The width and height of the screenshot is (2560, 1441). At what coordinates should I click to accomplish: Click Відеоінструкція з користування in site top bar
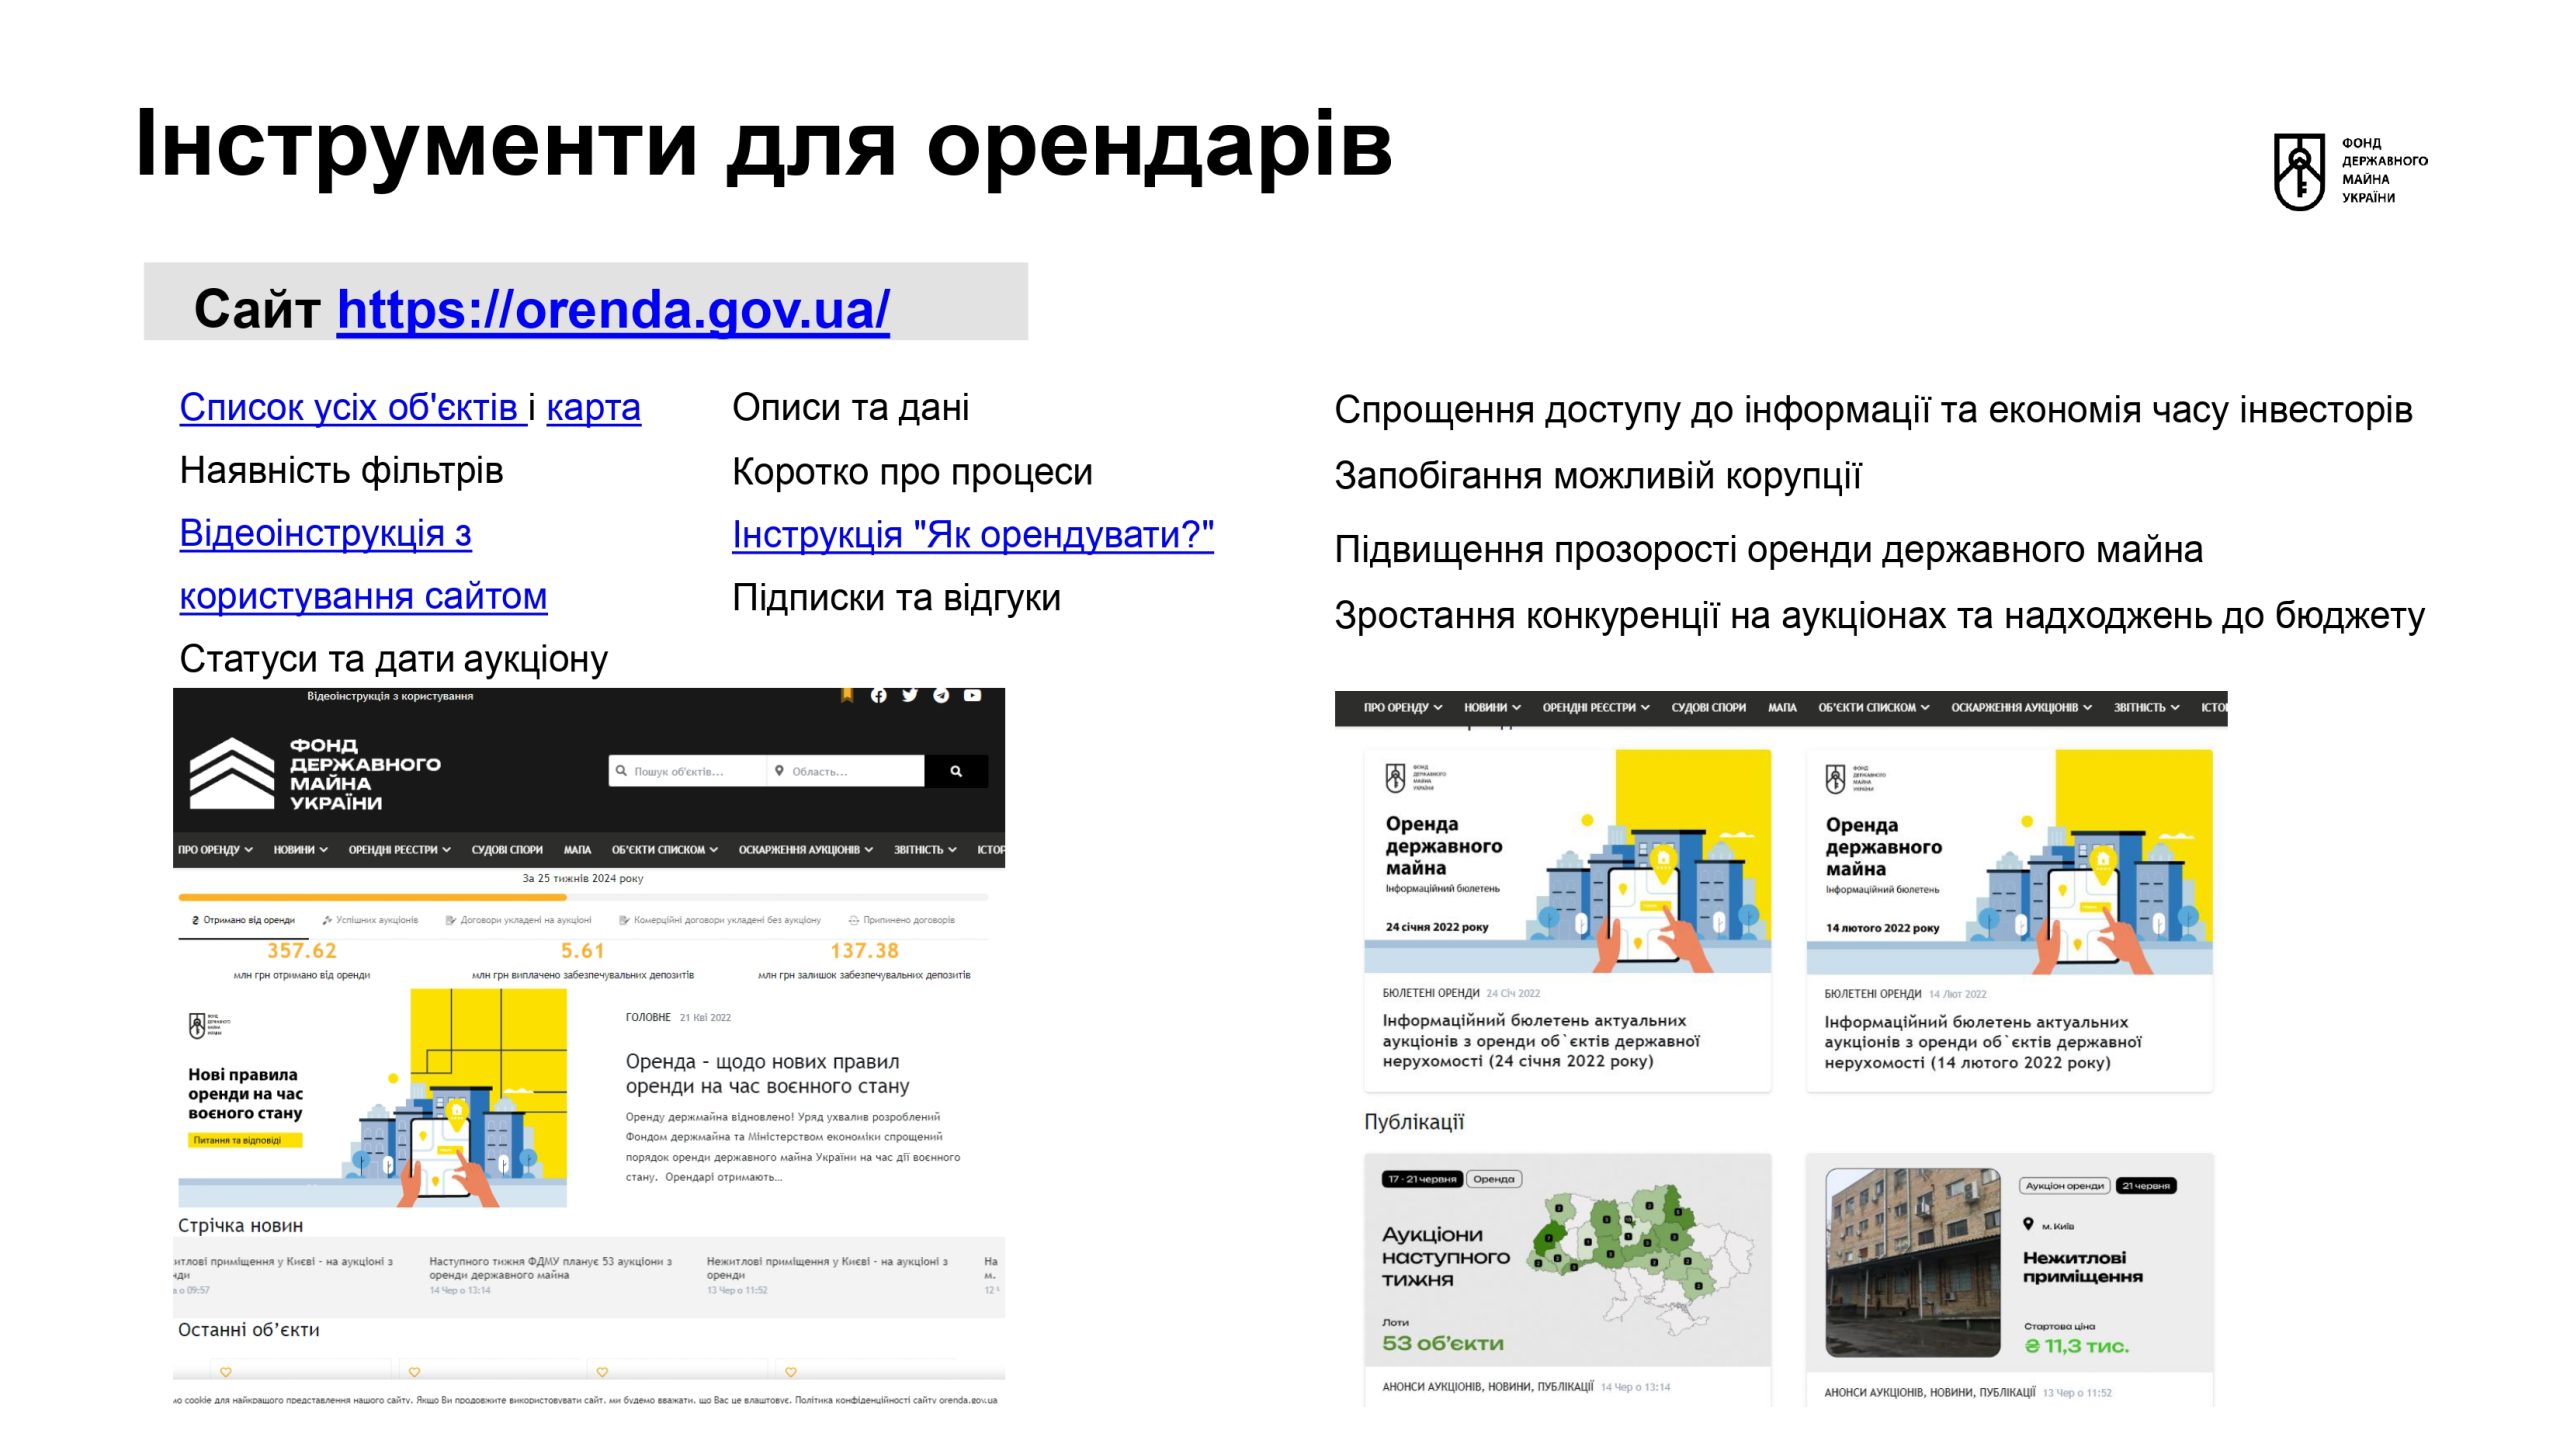[390, 696]
